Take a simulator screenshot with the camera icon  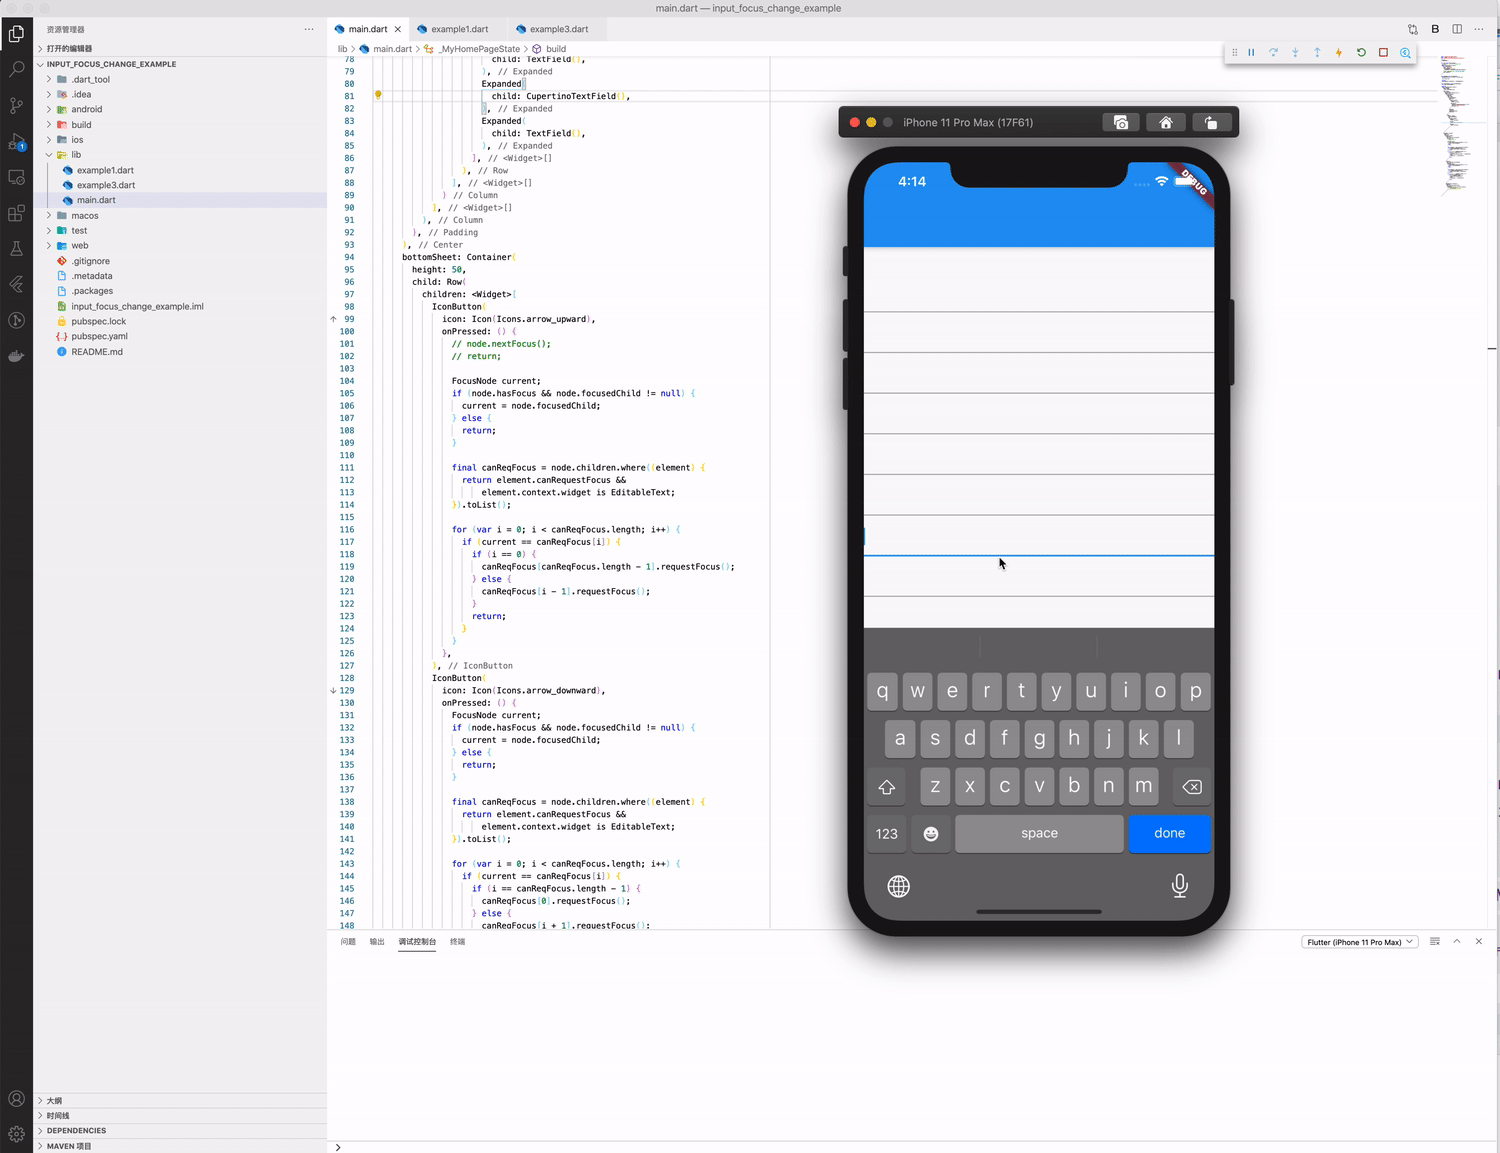point(1120,122)
